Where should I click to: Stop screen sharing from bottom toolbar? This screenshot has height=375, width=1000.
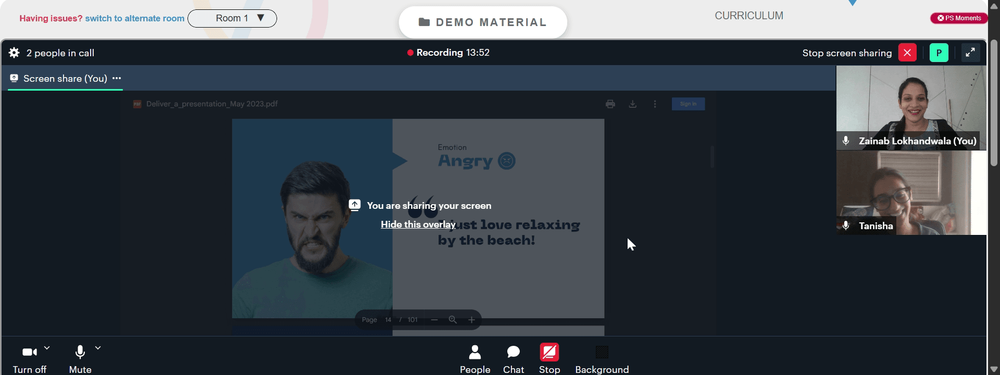[x=549, y=359]
